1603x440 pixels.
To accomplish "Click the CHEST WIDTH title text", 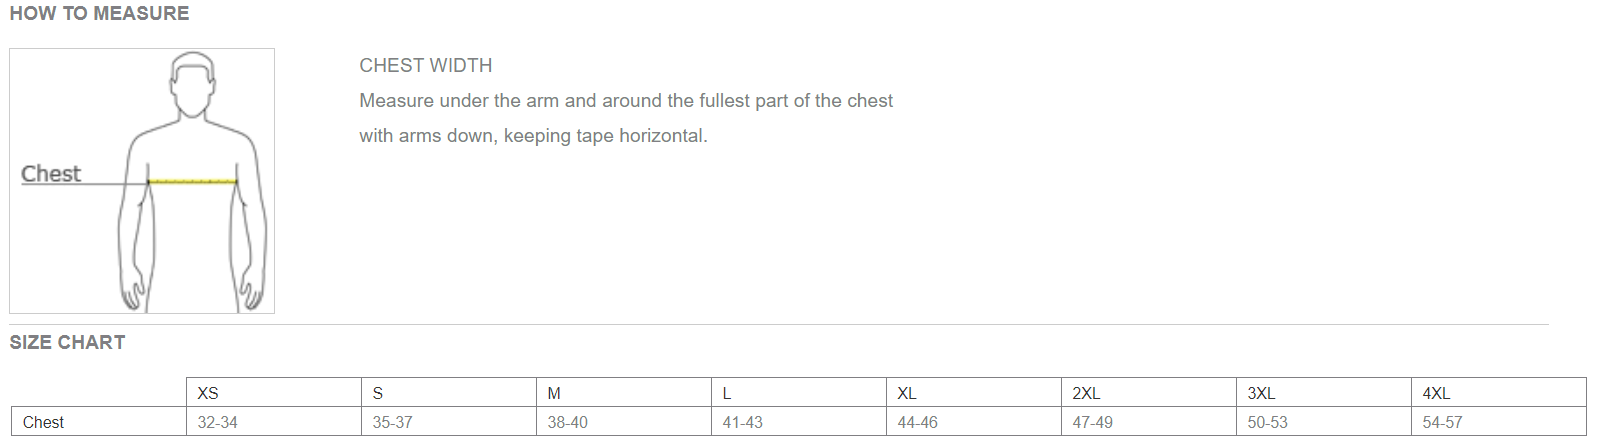I will point(425,66).
